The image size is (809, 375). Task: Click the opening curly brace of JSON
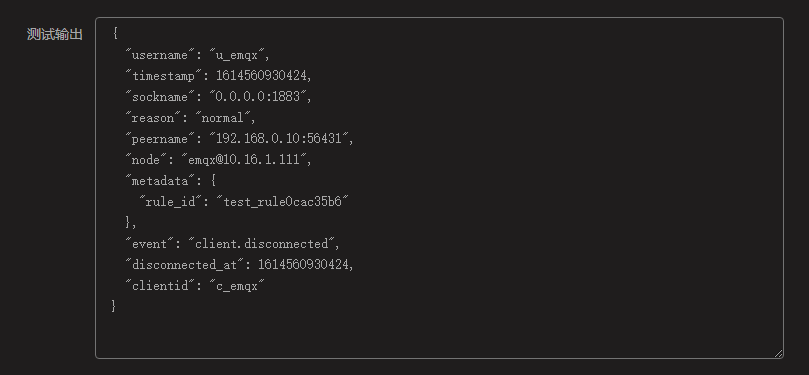tap(115, 34)
